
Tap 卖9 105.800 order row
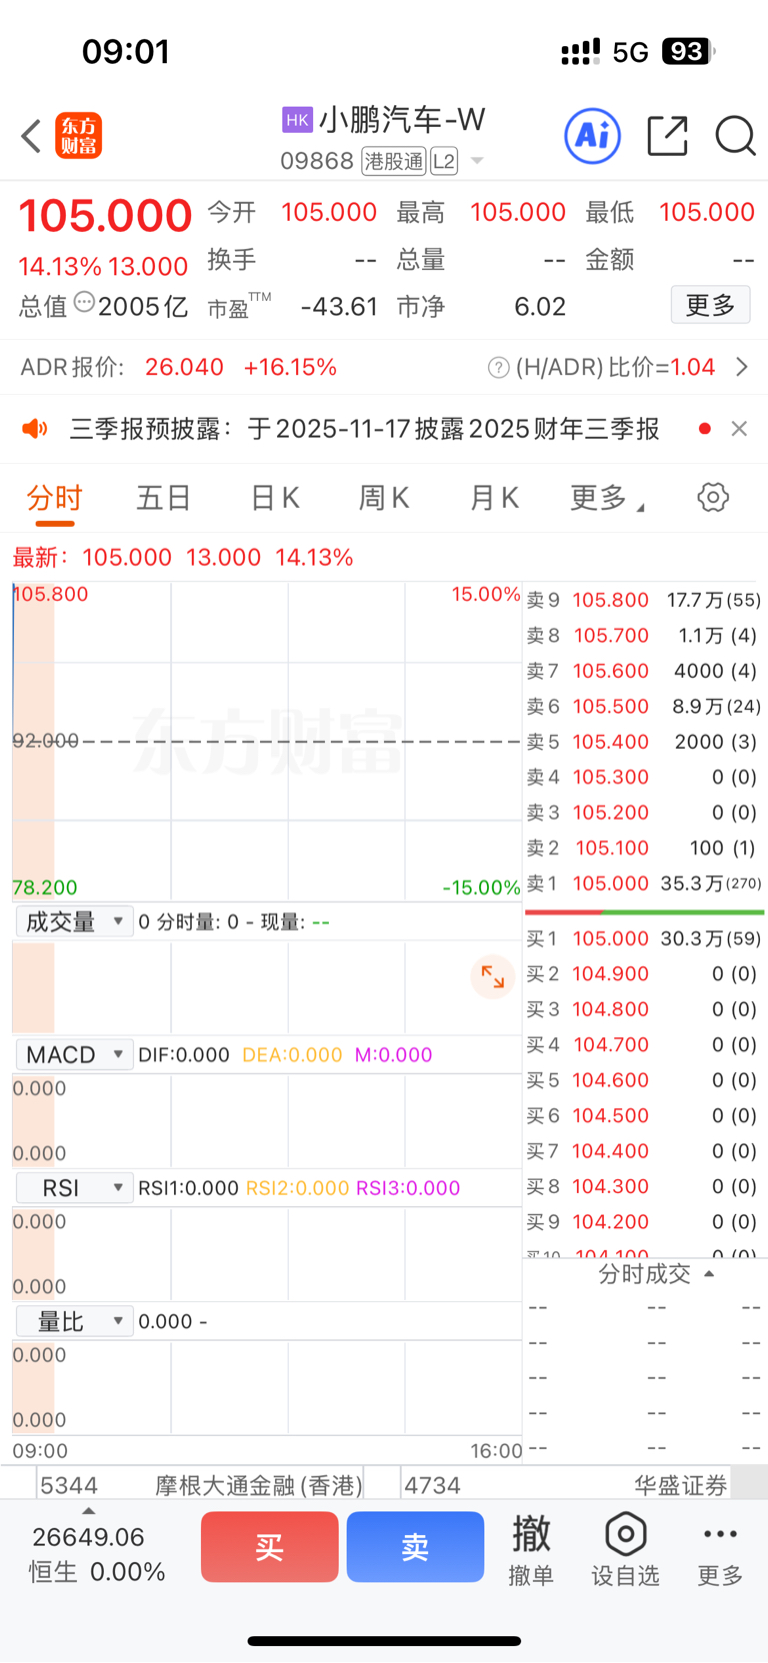[x=643, y=600]
